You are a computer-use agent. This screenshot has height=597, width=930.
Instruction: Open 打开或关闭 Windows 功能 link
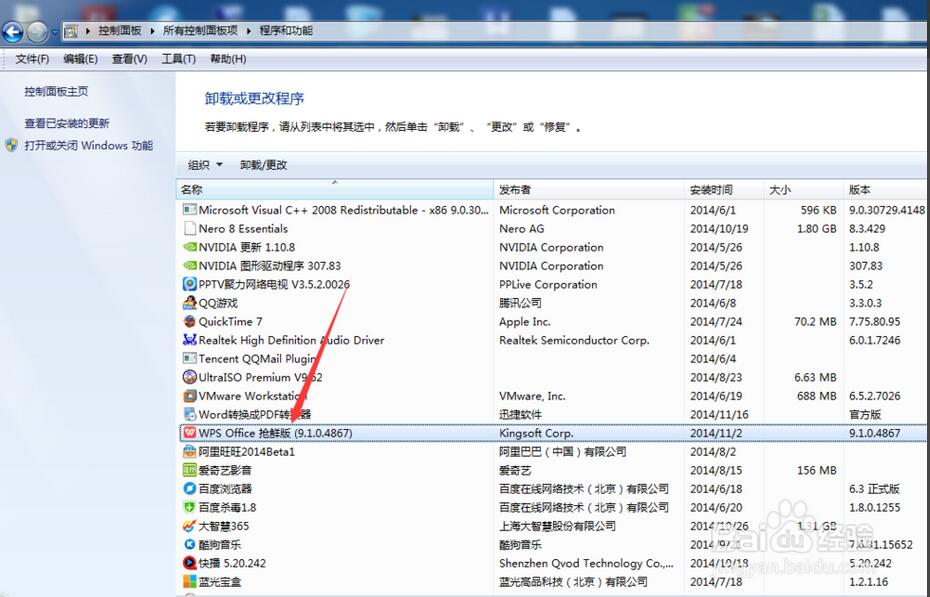[89, 145]
